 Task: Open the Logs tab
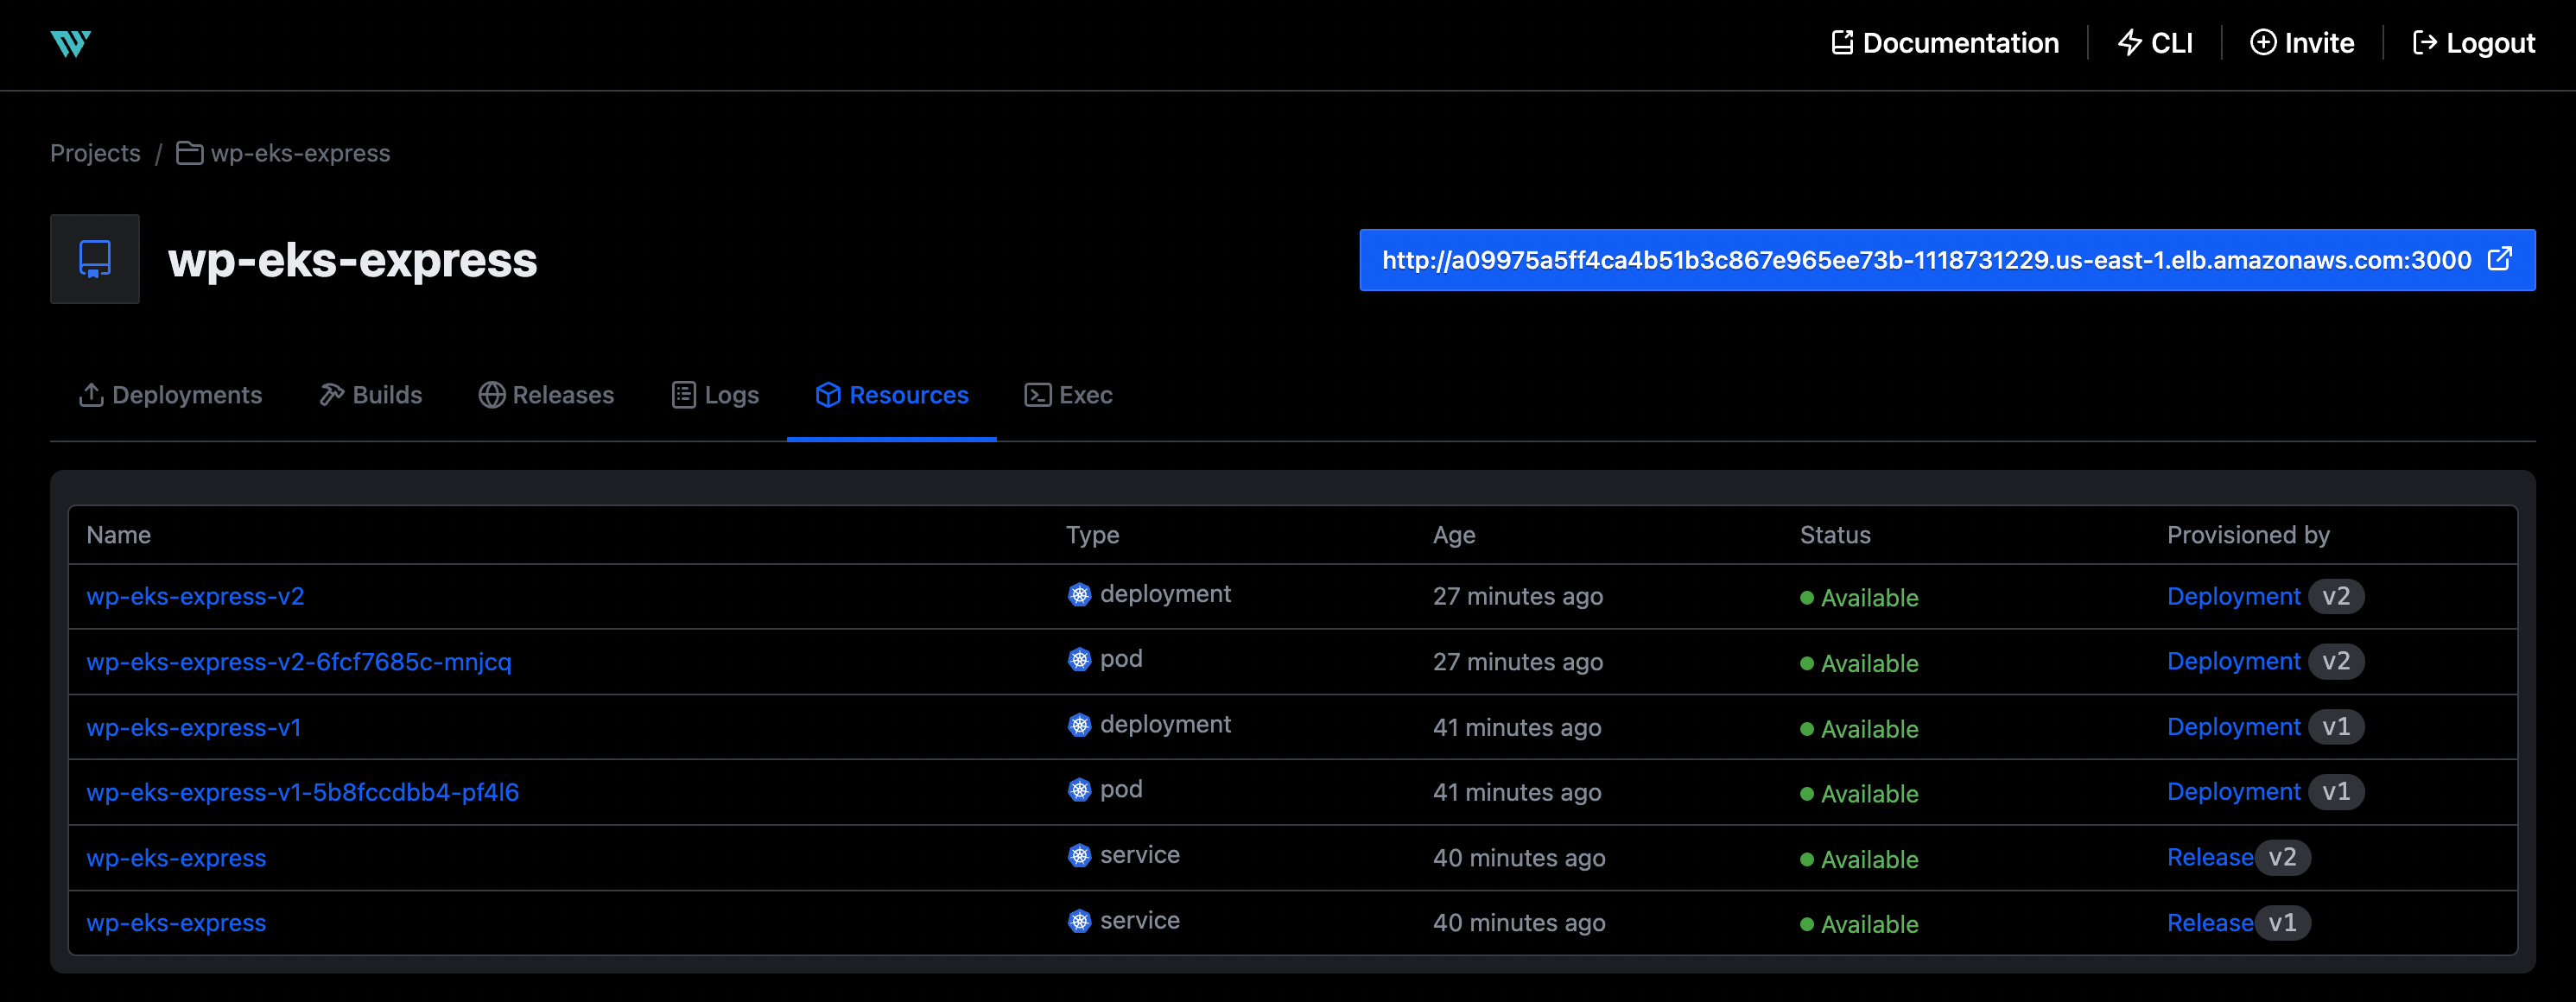(715, 394)
